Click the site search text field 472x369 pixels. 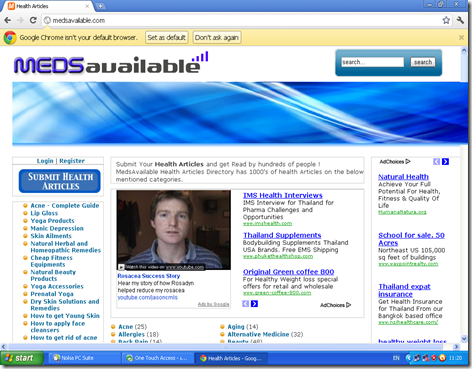coord(372,62)
